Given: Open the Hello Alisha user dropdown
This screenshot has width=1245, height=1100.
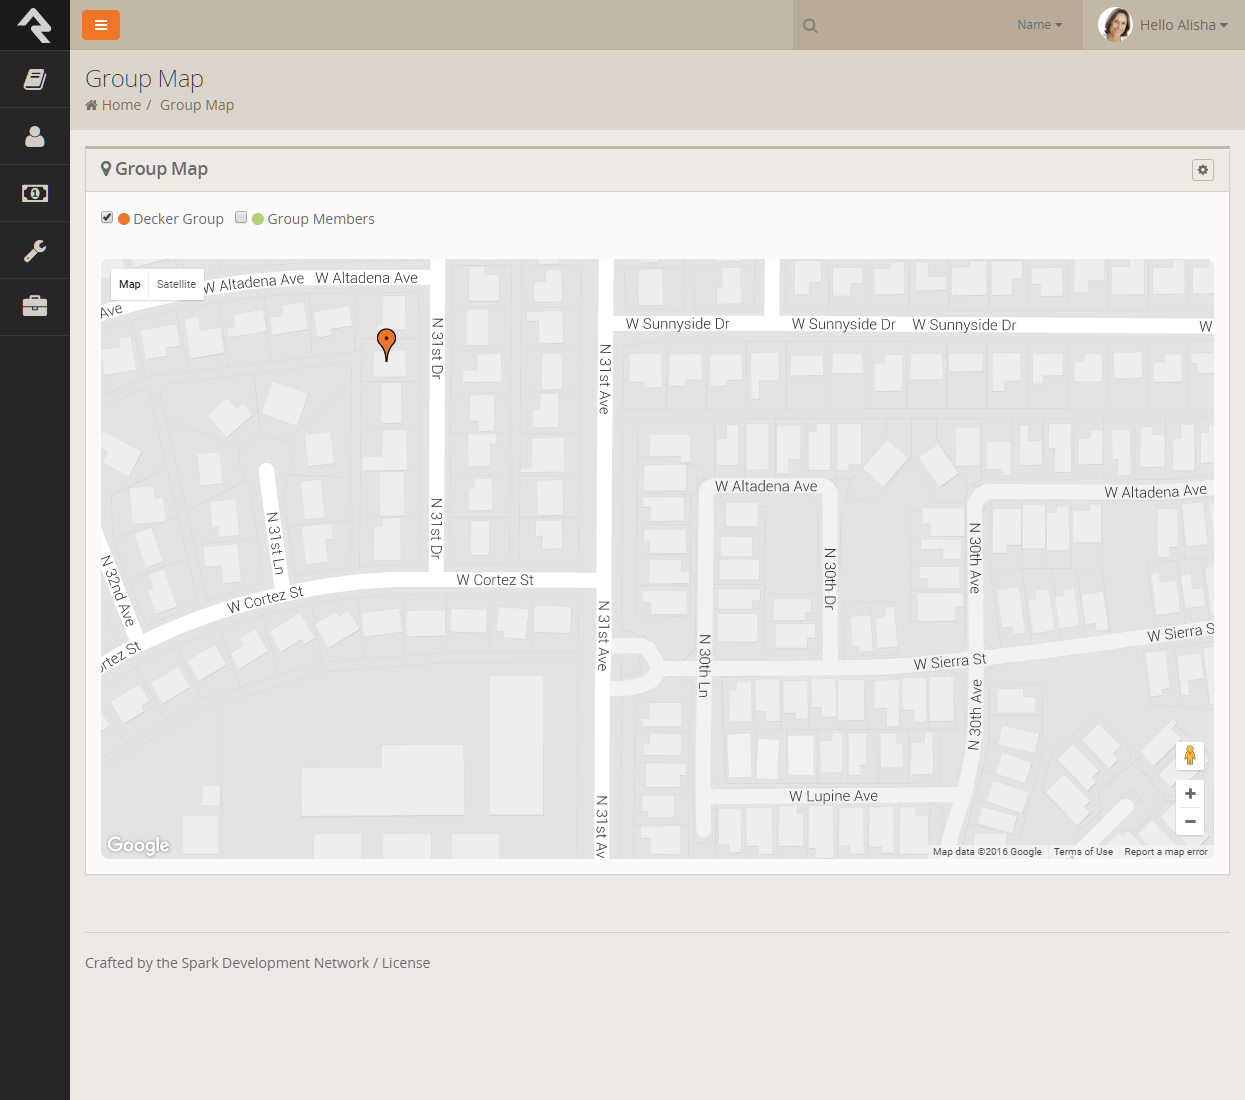Looking at the screenshot, I should coord(1164,25).
